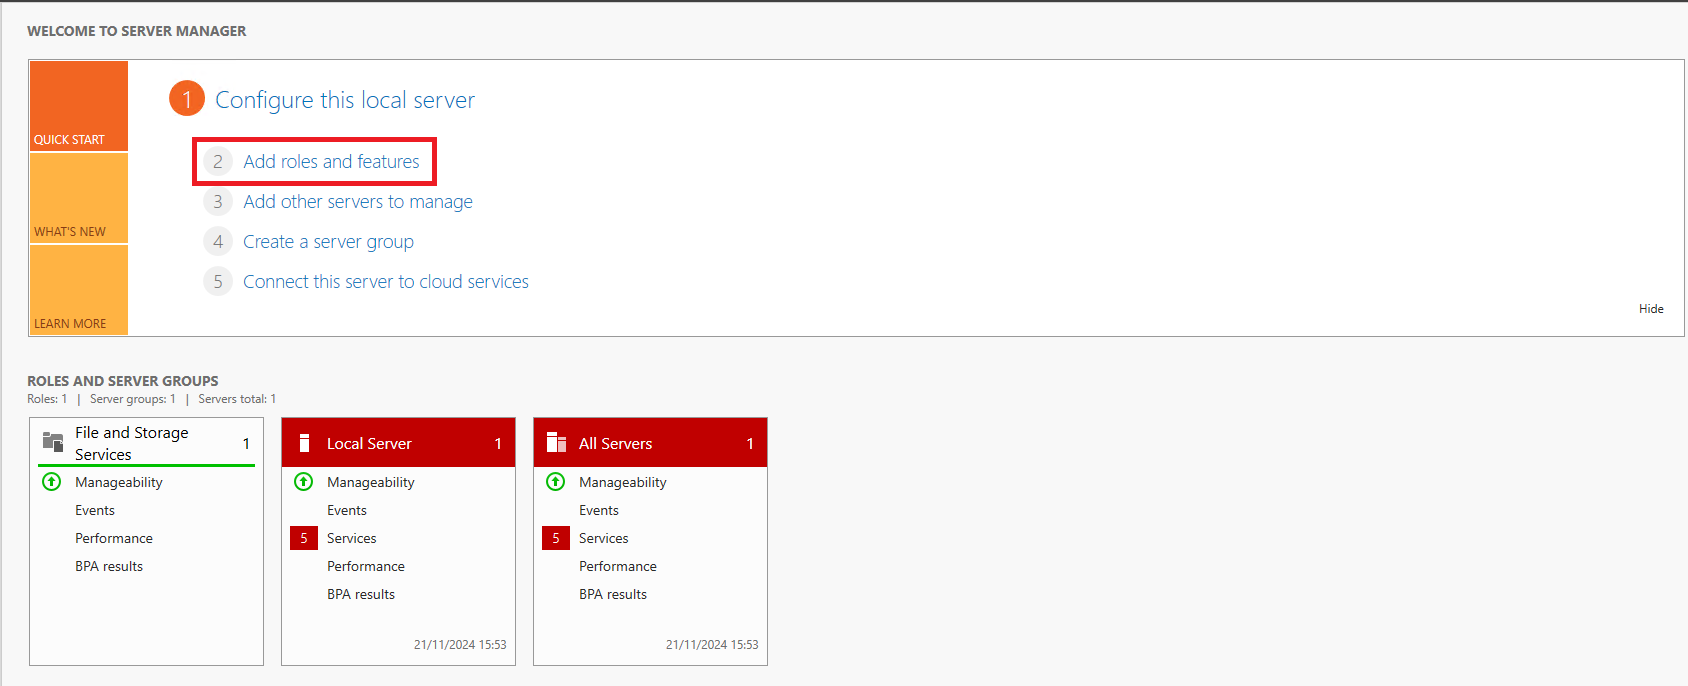Click Services under All Servers

604,538
